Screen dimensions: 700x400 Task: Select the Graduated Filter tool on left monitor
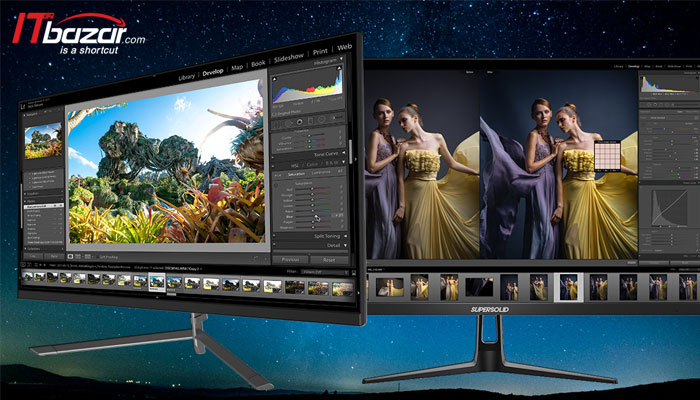point(310,121)
